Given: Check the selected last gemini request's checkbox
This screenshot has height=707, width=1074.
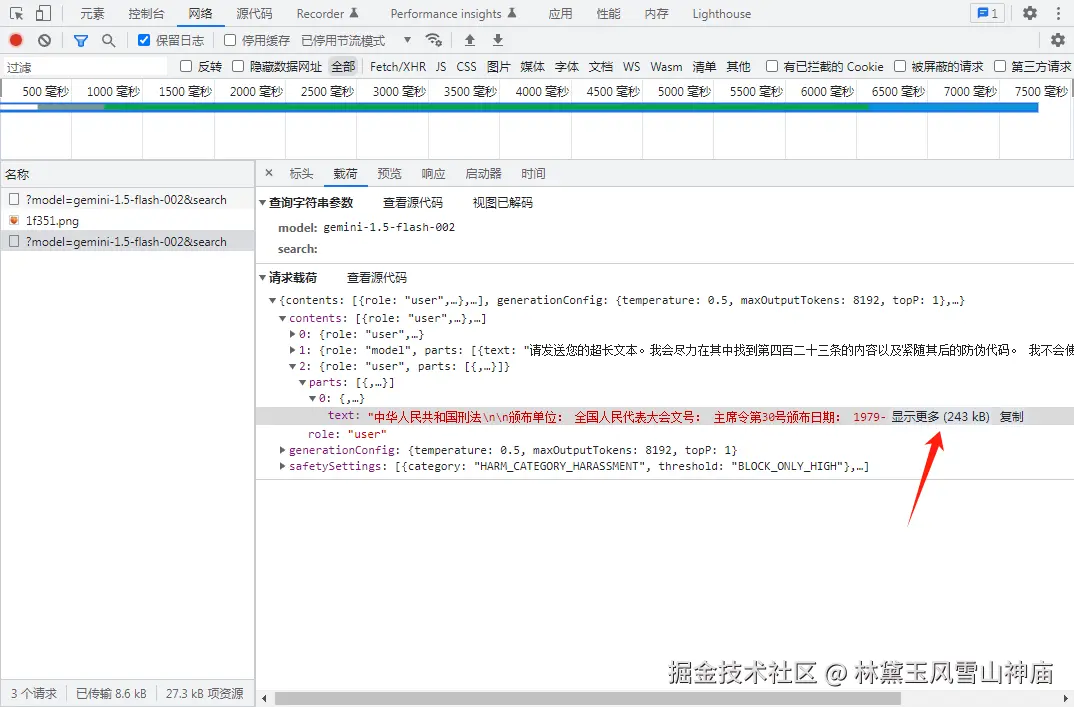Looking at the screenshot, I should click(14, 241).
